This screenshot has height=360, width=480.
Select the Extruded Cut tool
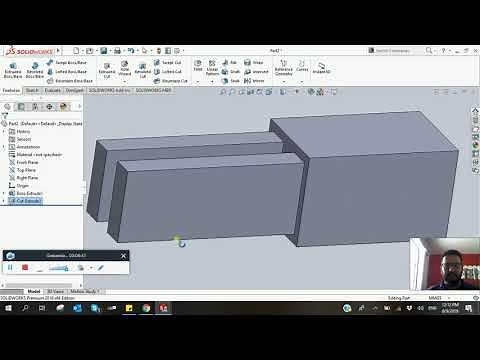pos(107,71)
